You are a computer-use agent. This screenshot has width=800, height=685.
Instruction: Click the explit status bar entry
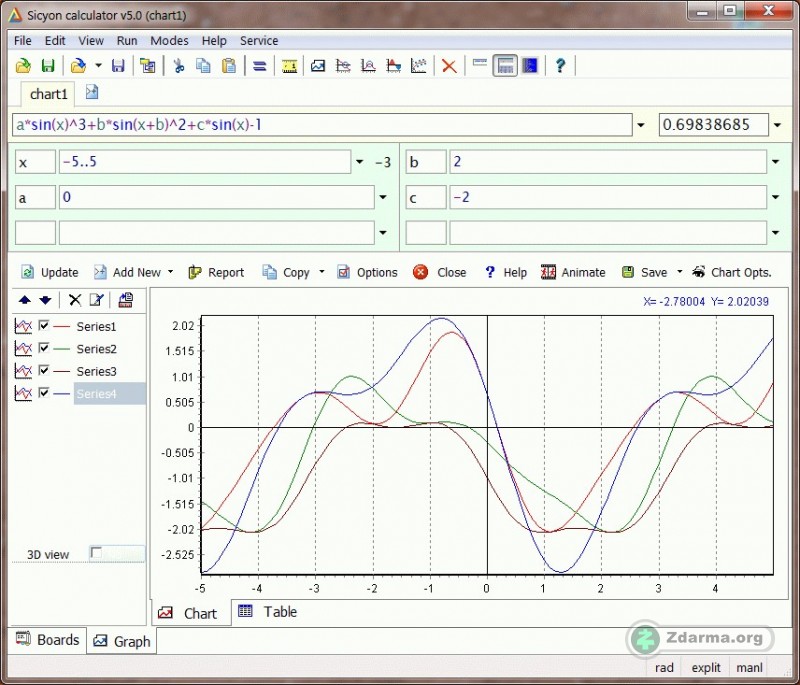[x=706, y=668]
